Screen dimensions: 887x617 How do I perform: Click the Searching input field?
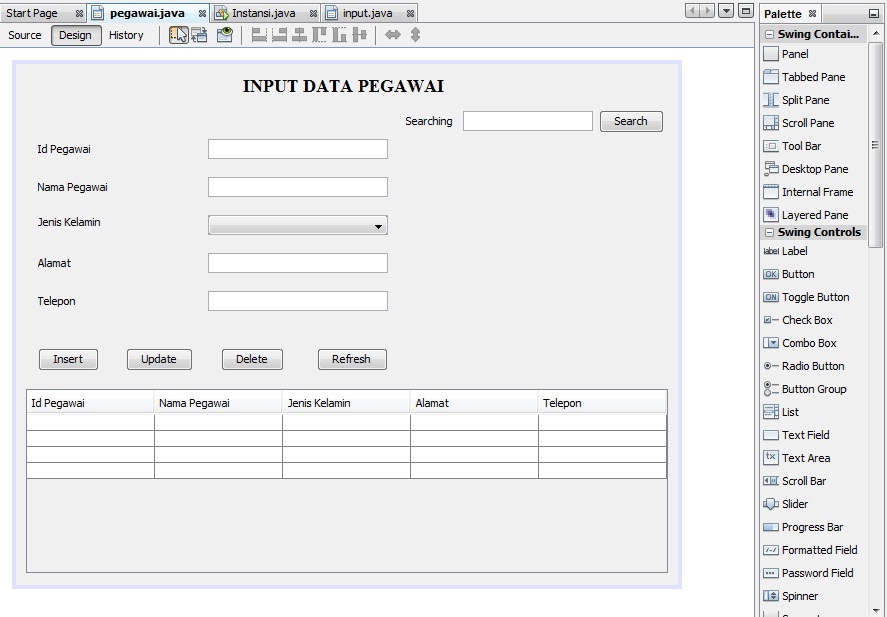pyautogui.click(x=527, y=120)
